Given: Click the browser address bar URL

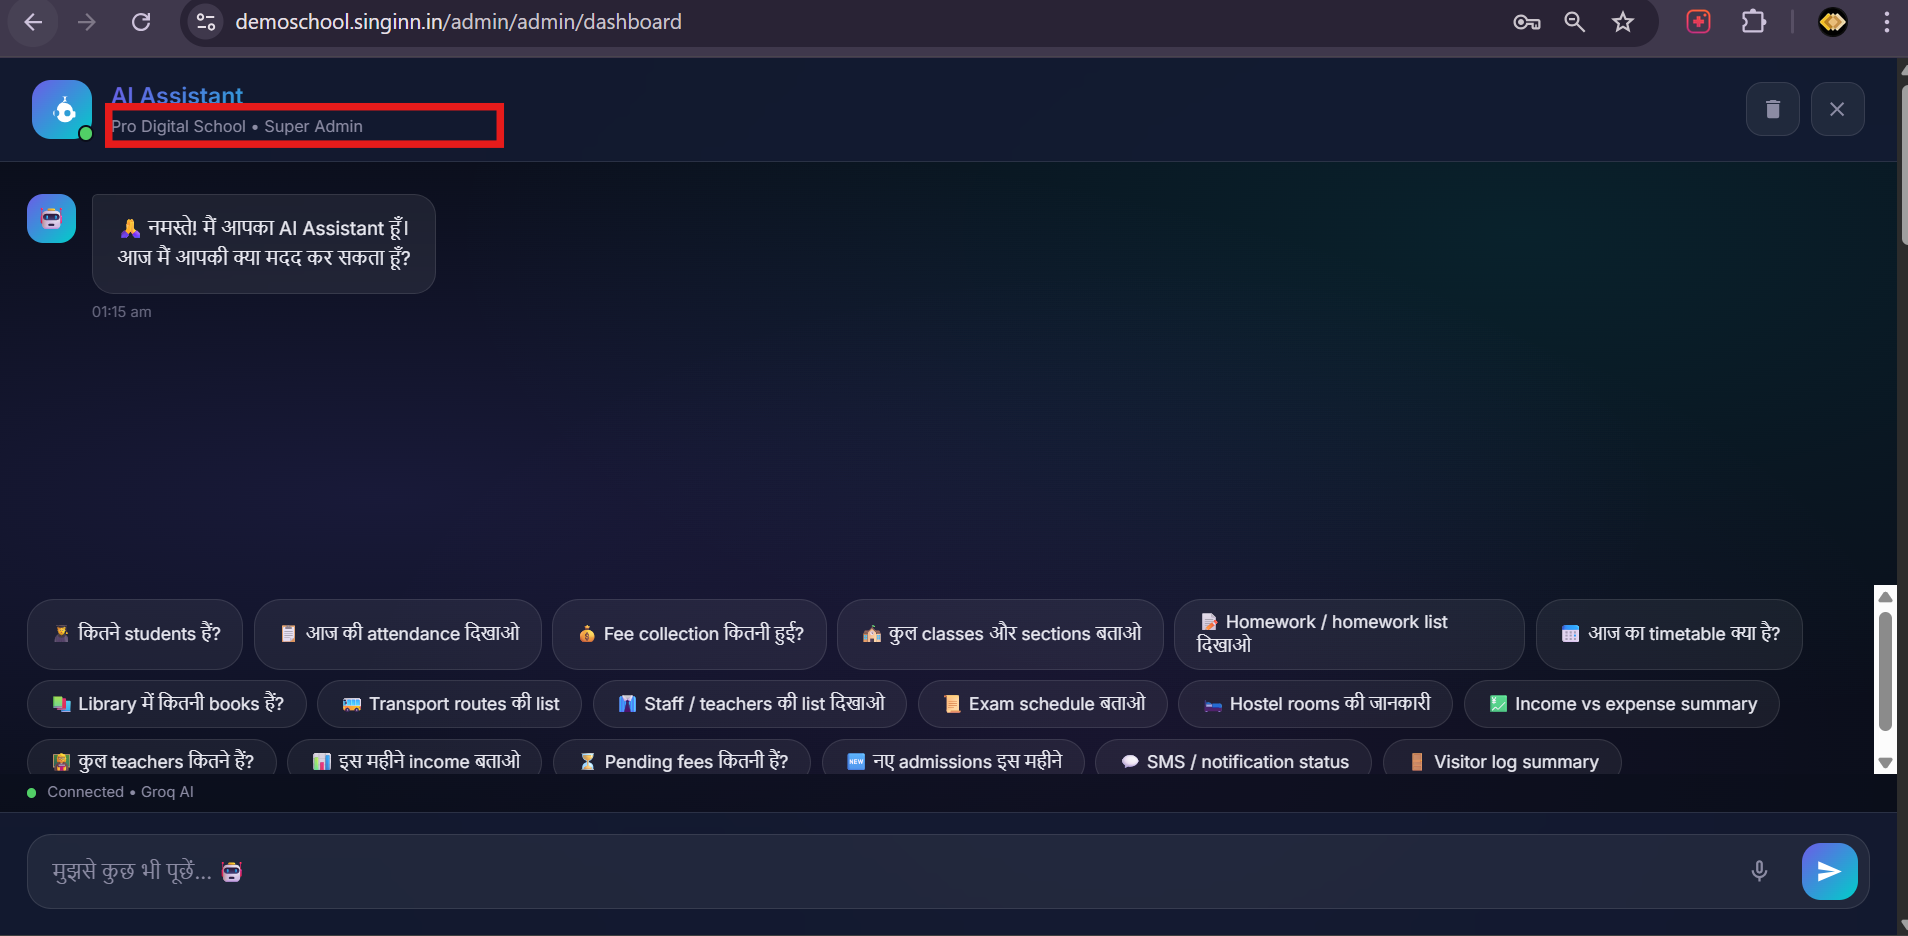Looking at the screenshot, I should (x=458, y=22).
